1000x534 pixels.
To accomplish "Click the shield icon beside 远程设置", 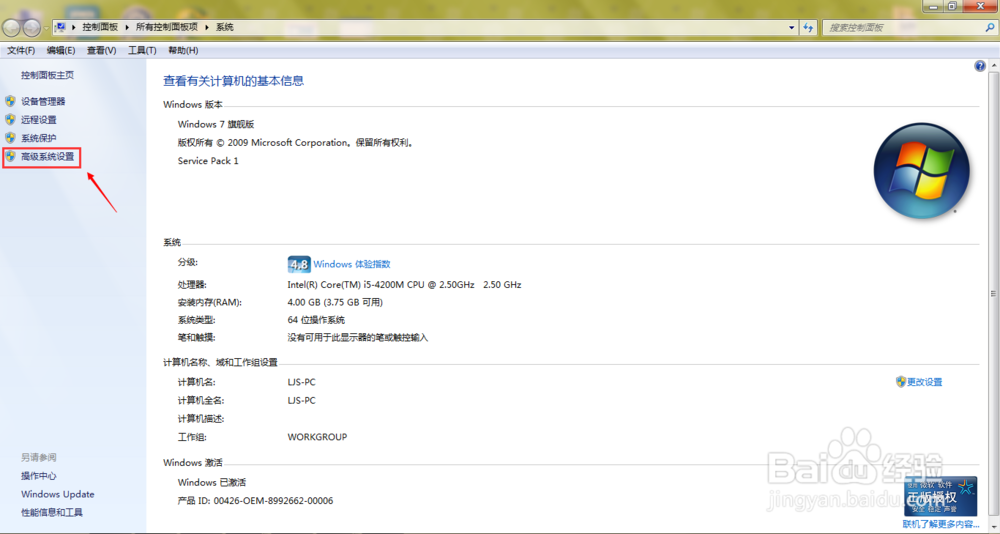I will pyautogui.click(x=10, y=119).
